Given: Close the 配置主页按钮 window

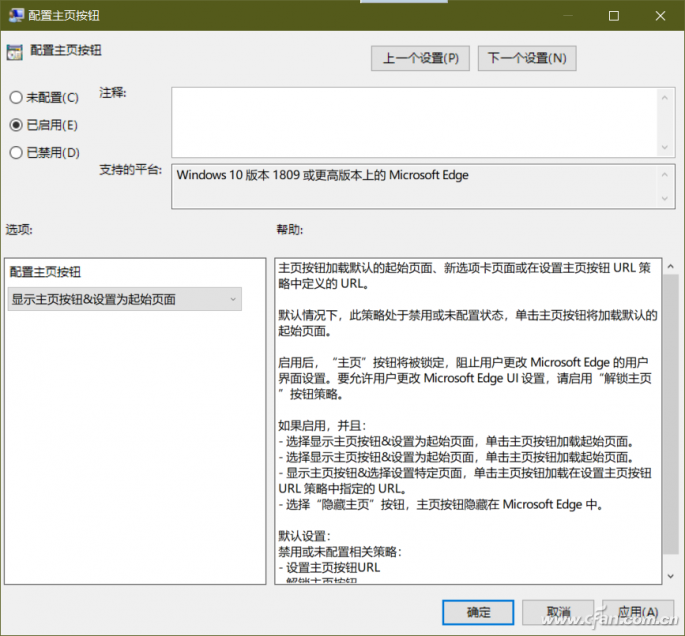Looking at the screenshot, I should pos(660,16).
